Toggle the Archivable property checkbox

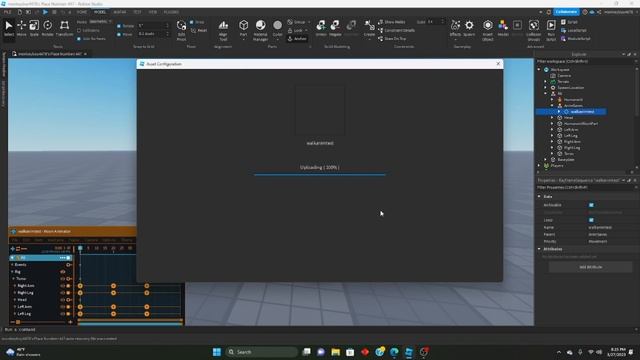click(591, 205)
